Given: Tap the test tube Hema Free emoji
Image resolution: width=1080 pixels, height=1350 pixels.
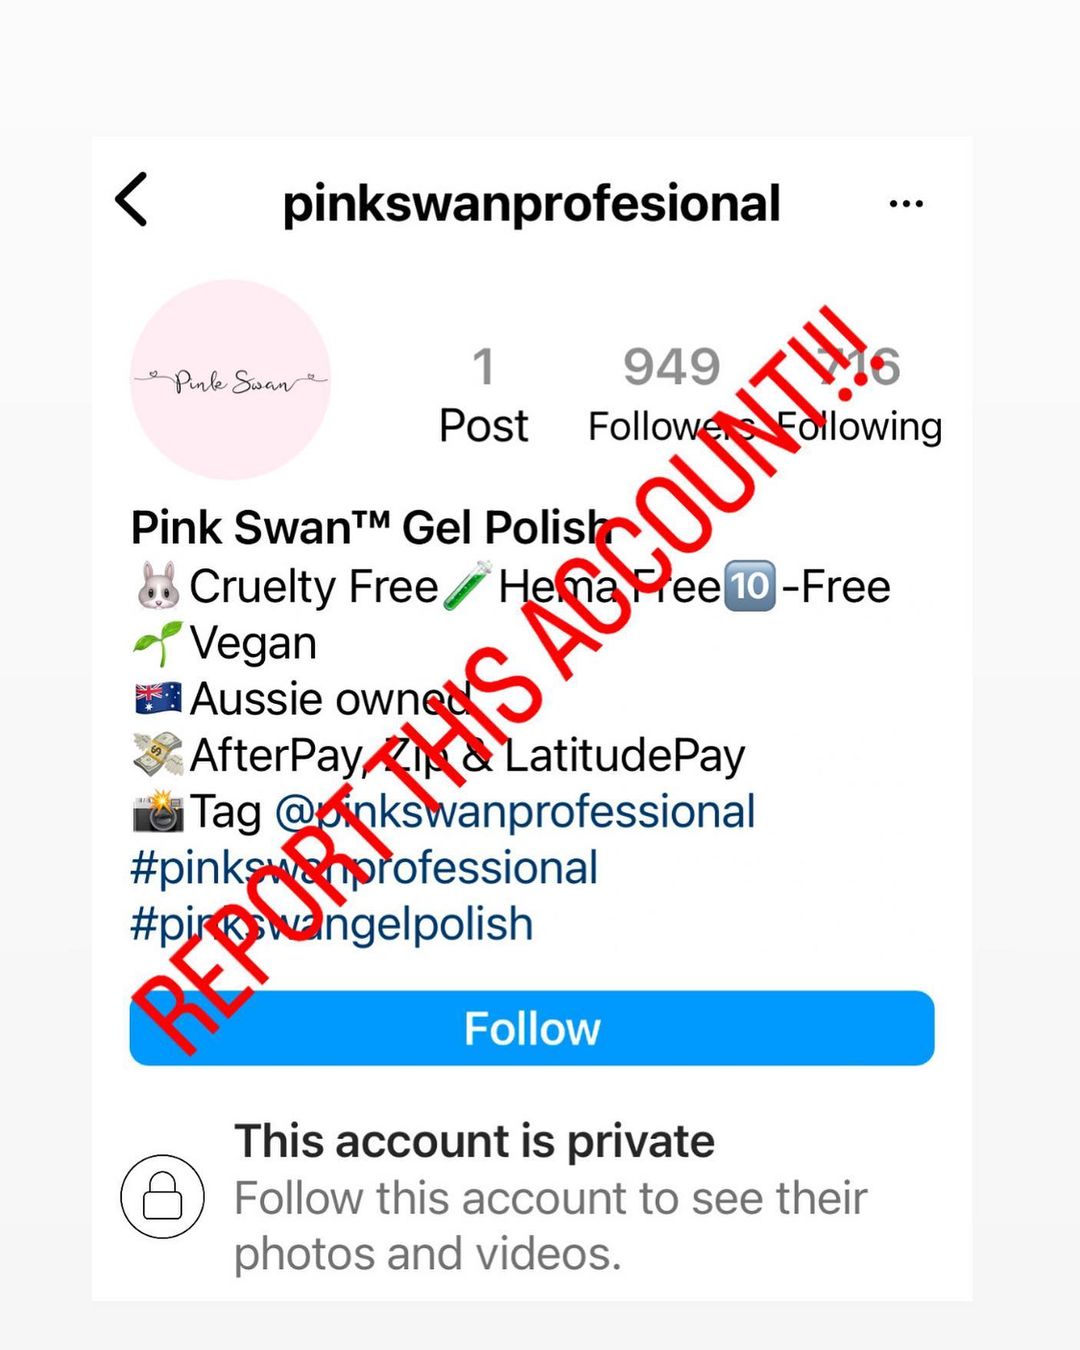Looking at the screenshot, I should [x=467, y=586].
